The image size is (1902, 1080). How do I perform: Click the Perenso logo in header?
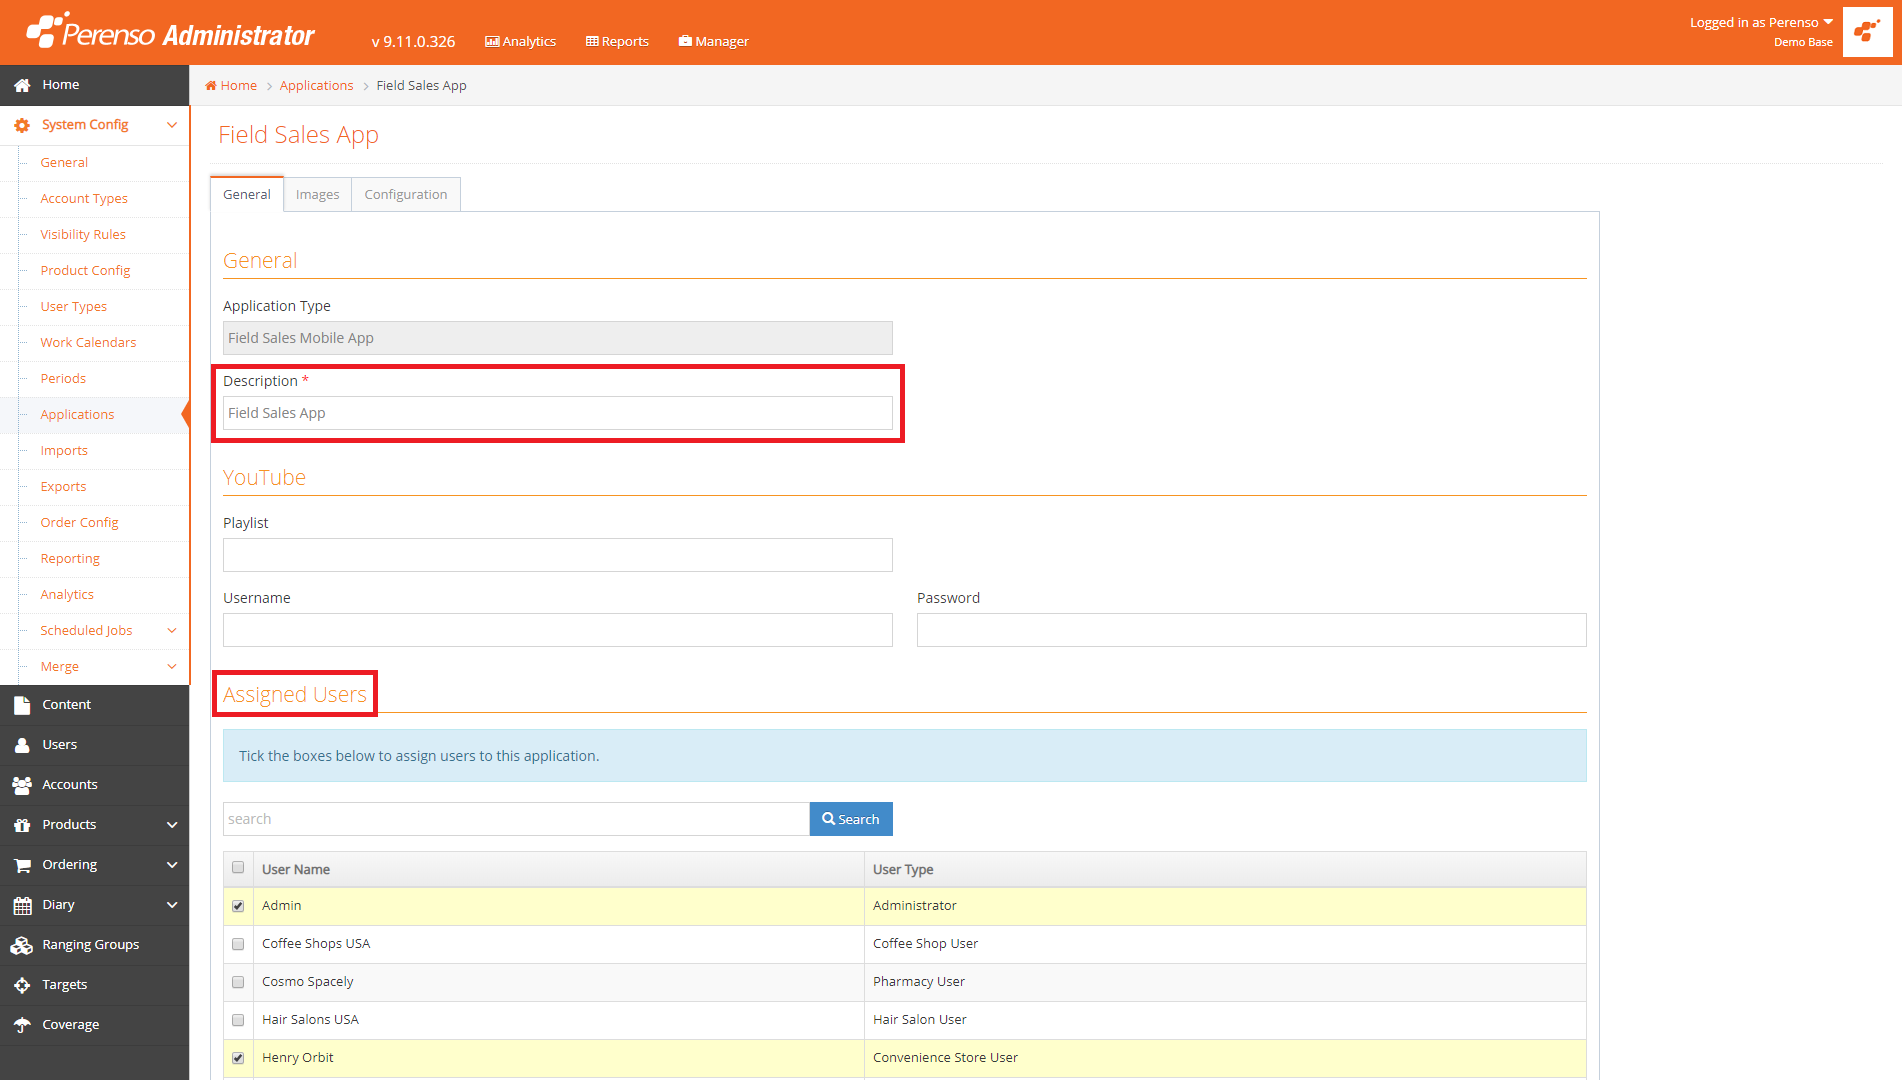[x=170, y=31]
